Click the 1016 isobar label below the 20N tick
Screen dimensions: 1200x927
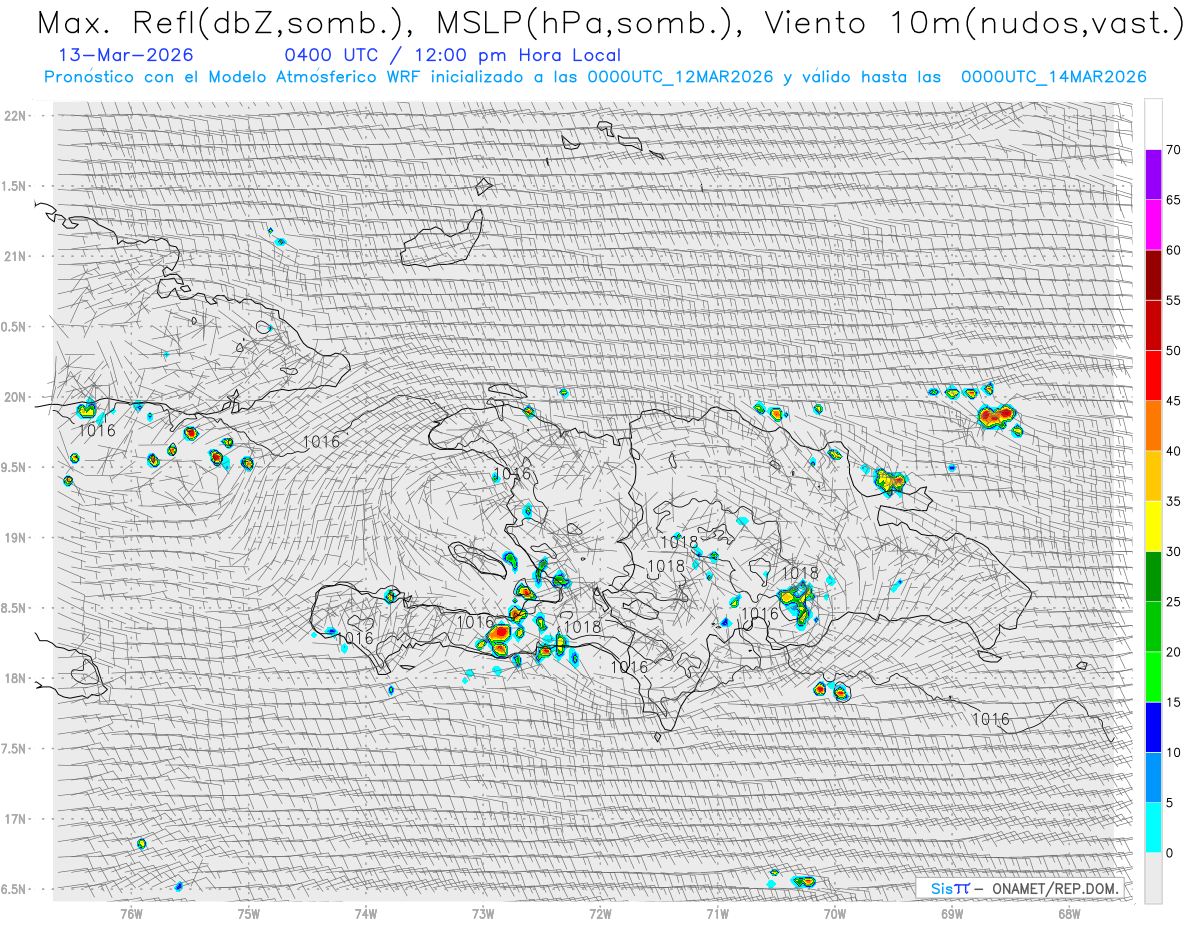coord(97,431)
